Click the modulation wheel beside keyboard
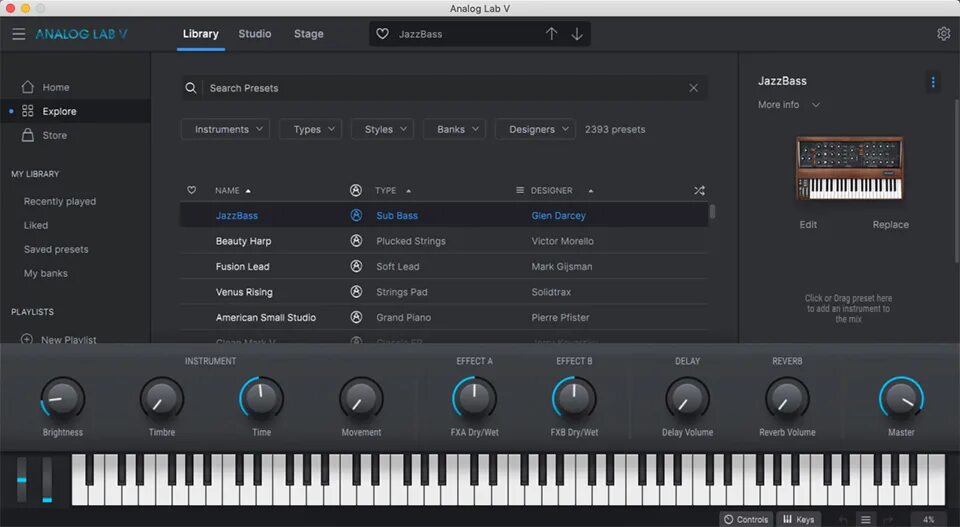This screenshot has width=960, height=527. tap(47, 480)
